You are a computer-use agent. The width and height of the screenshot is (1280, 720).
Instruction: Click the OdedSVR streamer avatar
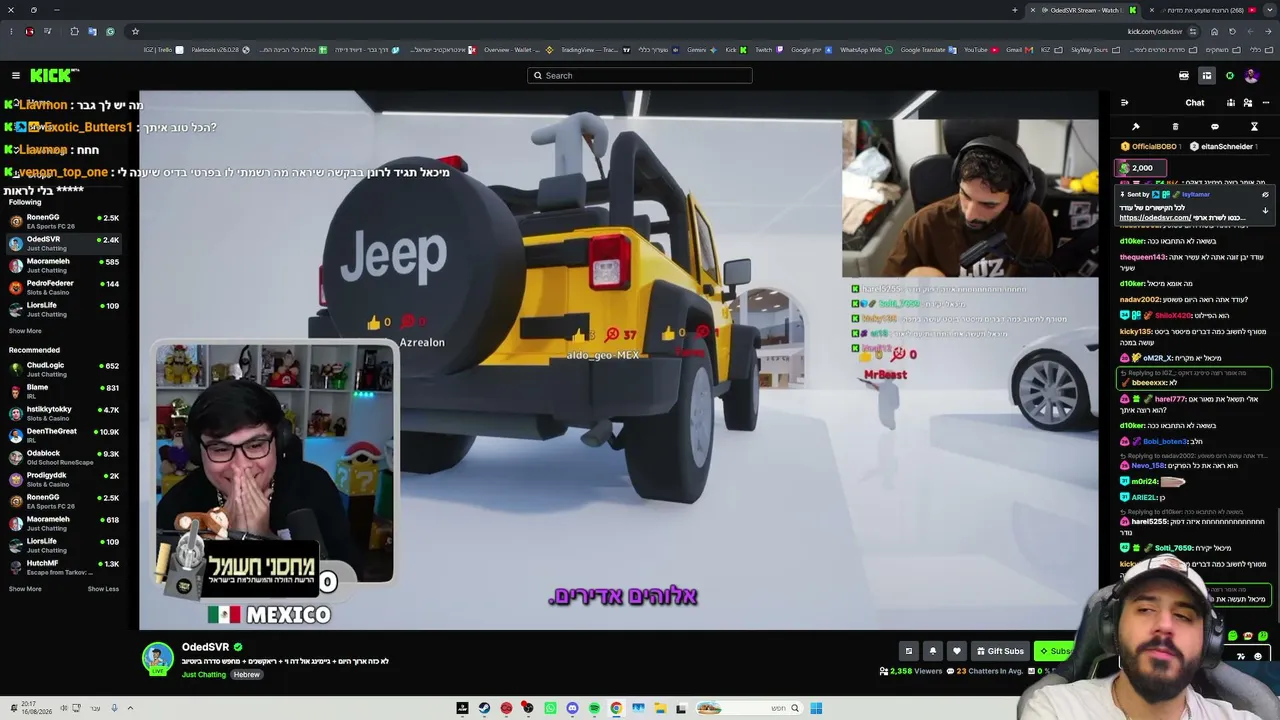click(157, 657)
